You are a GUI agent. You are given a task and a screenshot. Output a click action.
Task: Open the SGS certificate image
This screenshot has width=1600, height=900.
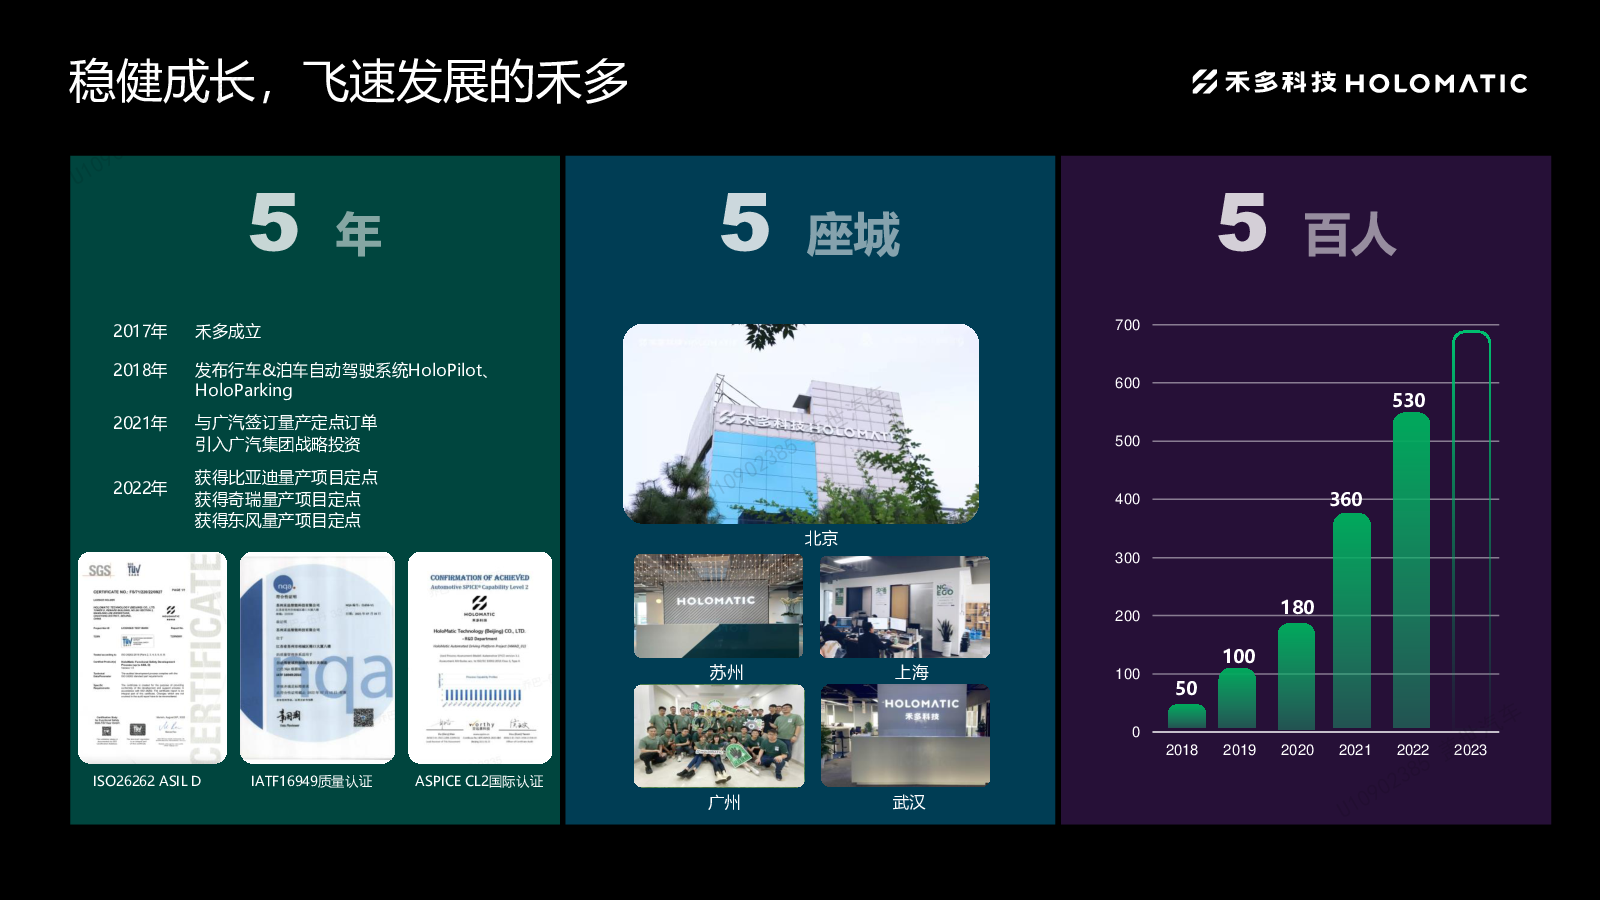coord(152,658)
